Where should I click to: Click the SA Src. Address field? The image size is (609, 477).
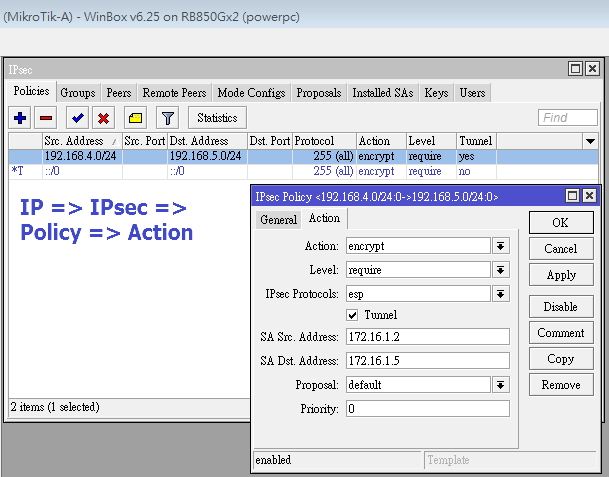click(428, 336)
